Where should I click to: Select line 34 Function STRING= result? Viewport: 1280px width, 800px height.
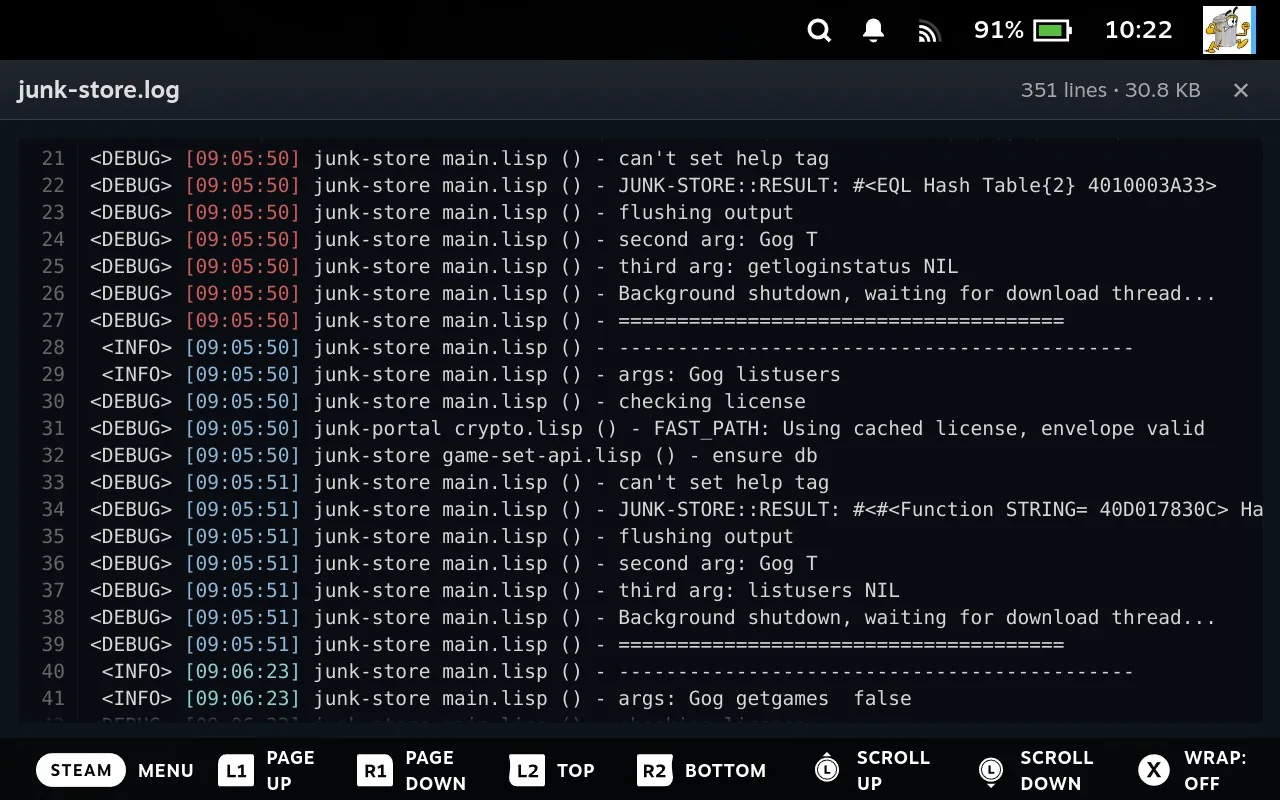pos(640,509)
